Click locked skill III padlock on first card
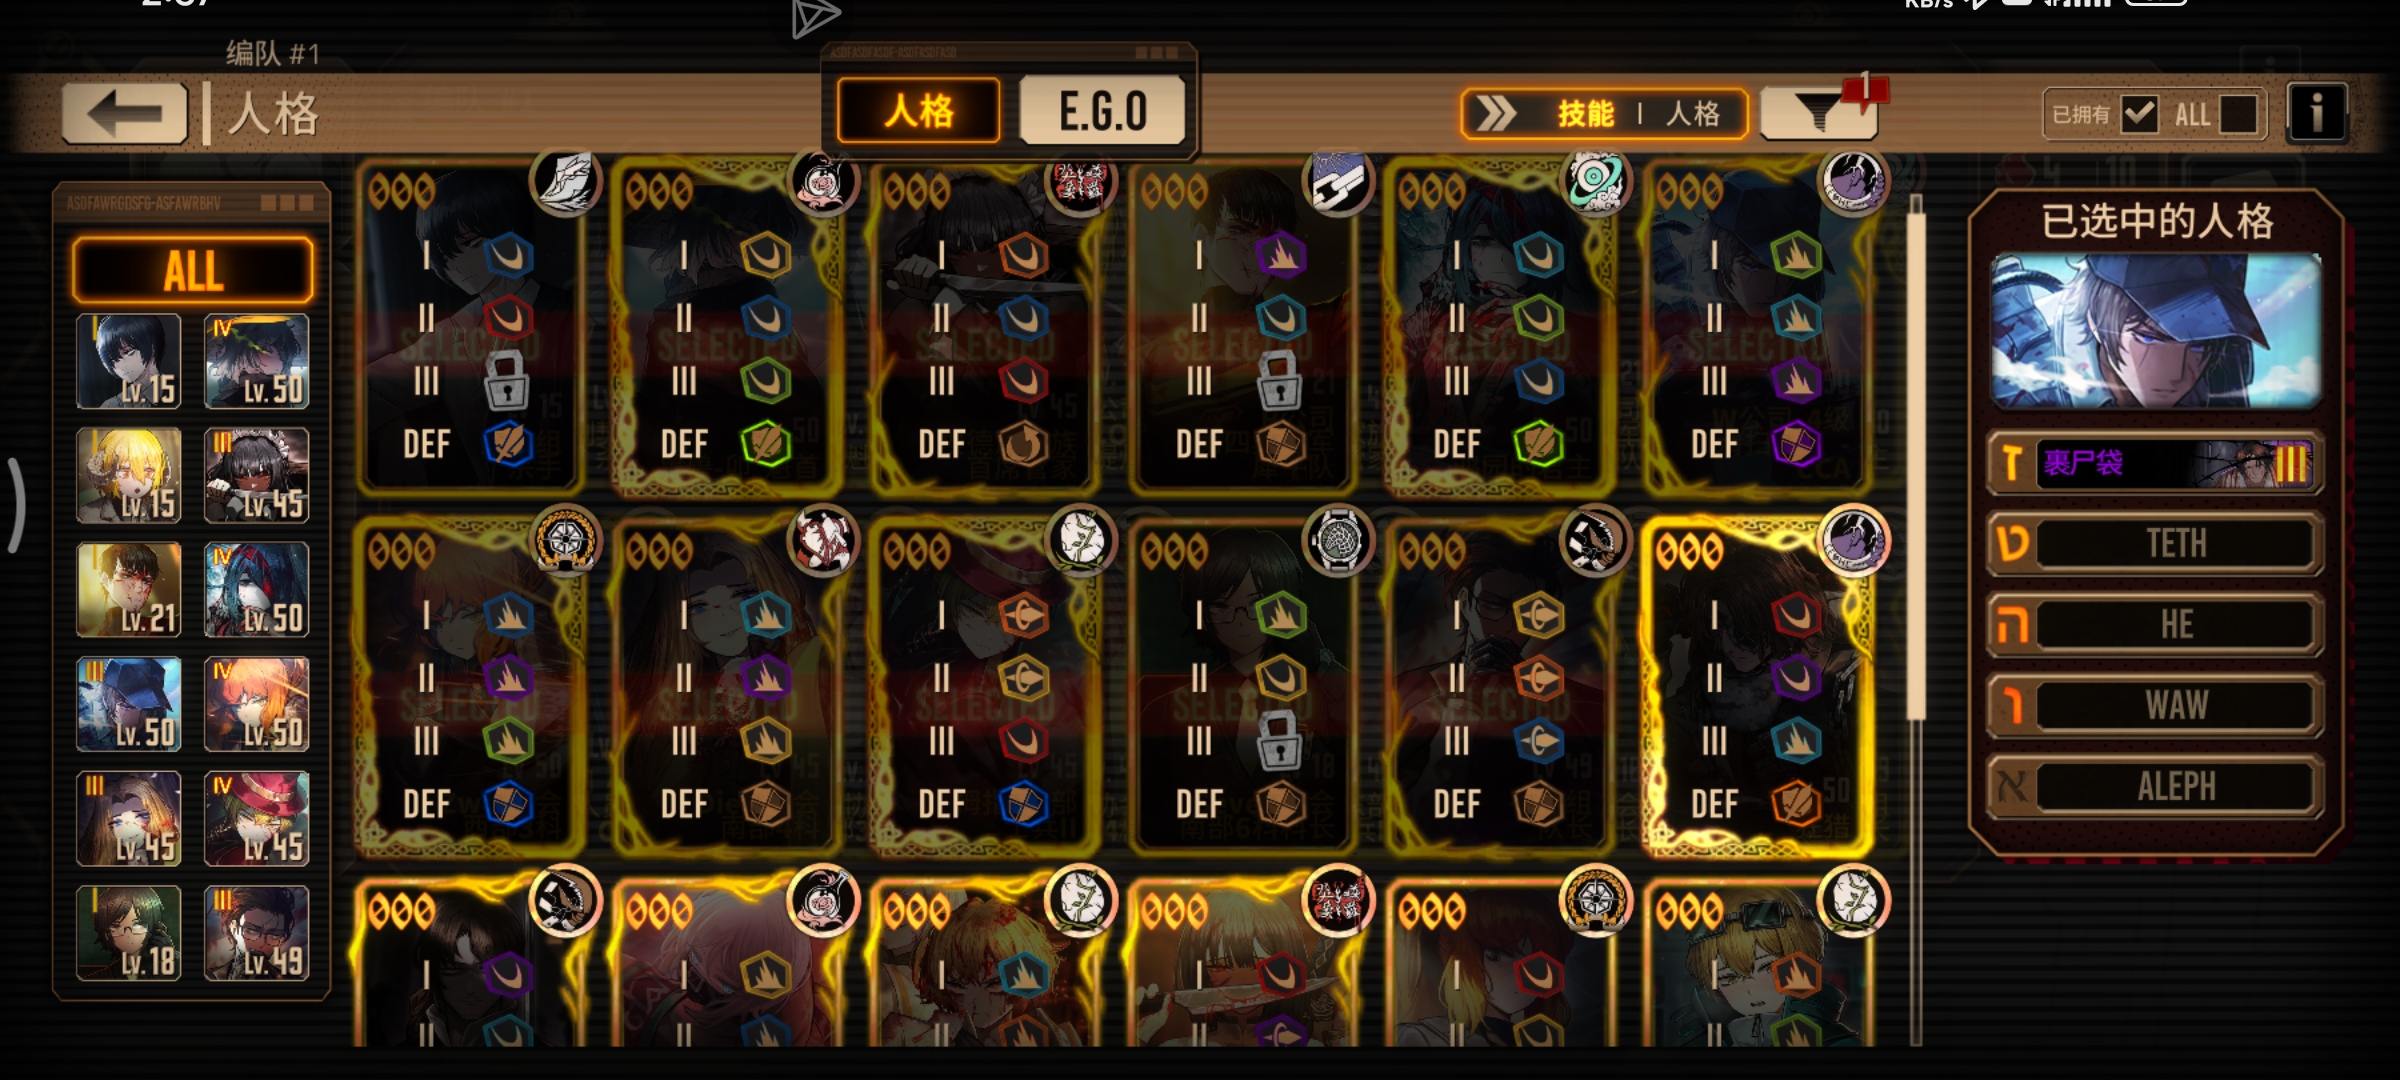The width and height of the screenshot is (2400, 1080). tap(507, 381)
